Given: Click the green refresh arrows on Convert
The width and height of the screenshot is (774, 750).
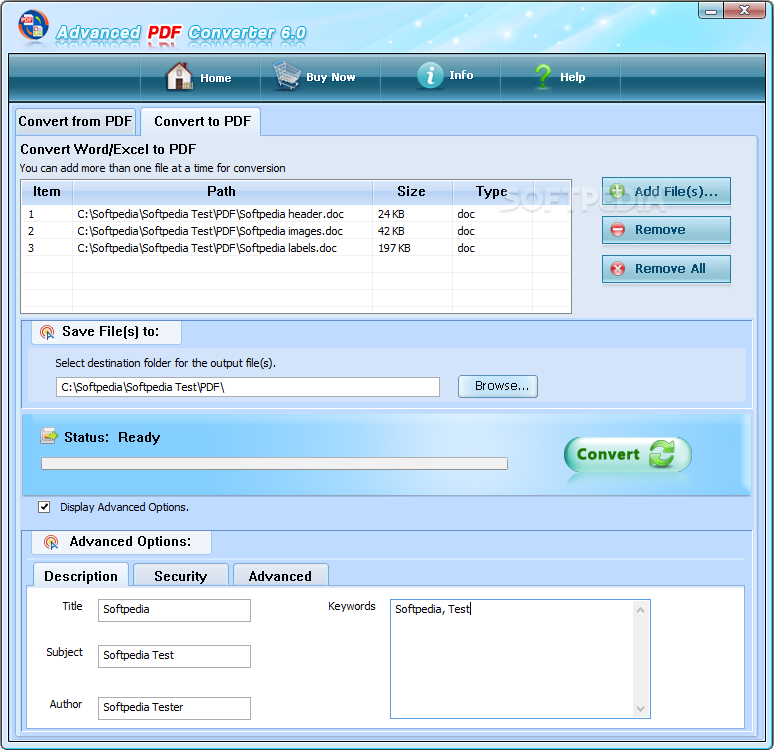Looking at the screenshot, I should (x=662, y=453).
